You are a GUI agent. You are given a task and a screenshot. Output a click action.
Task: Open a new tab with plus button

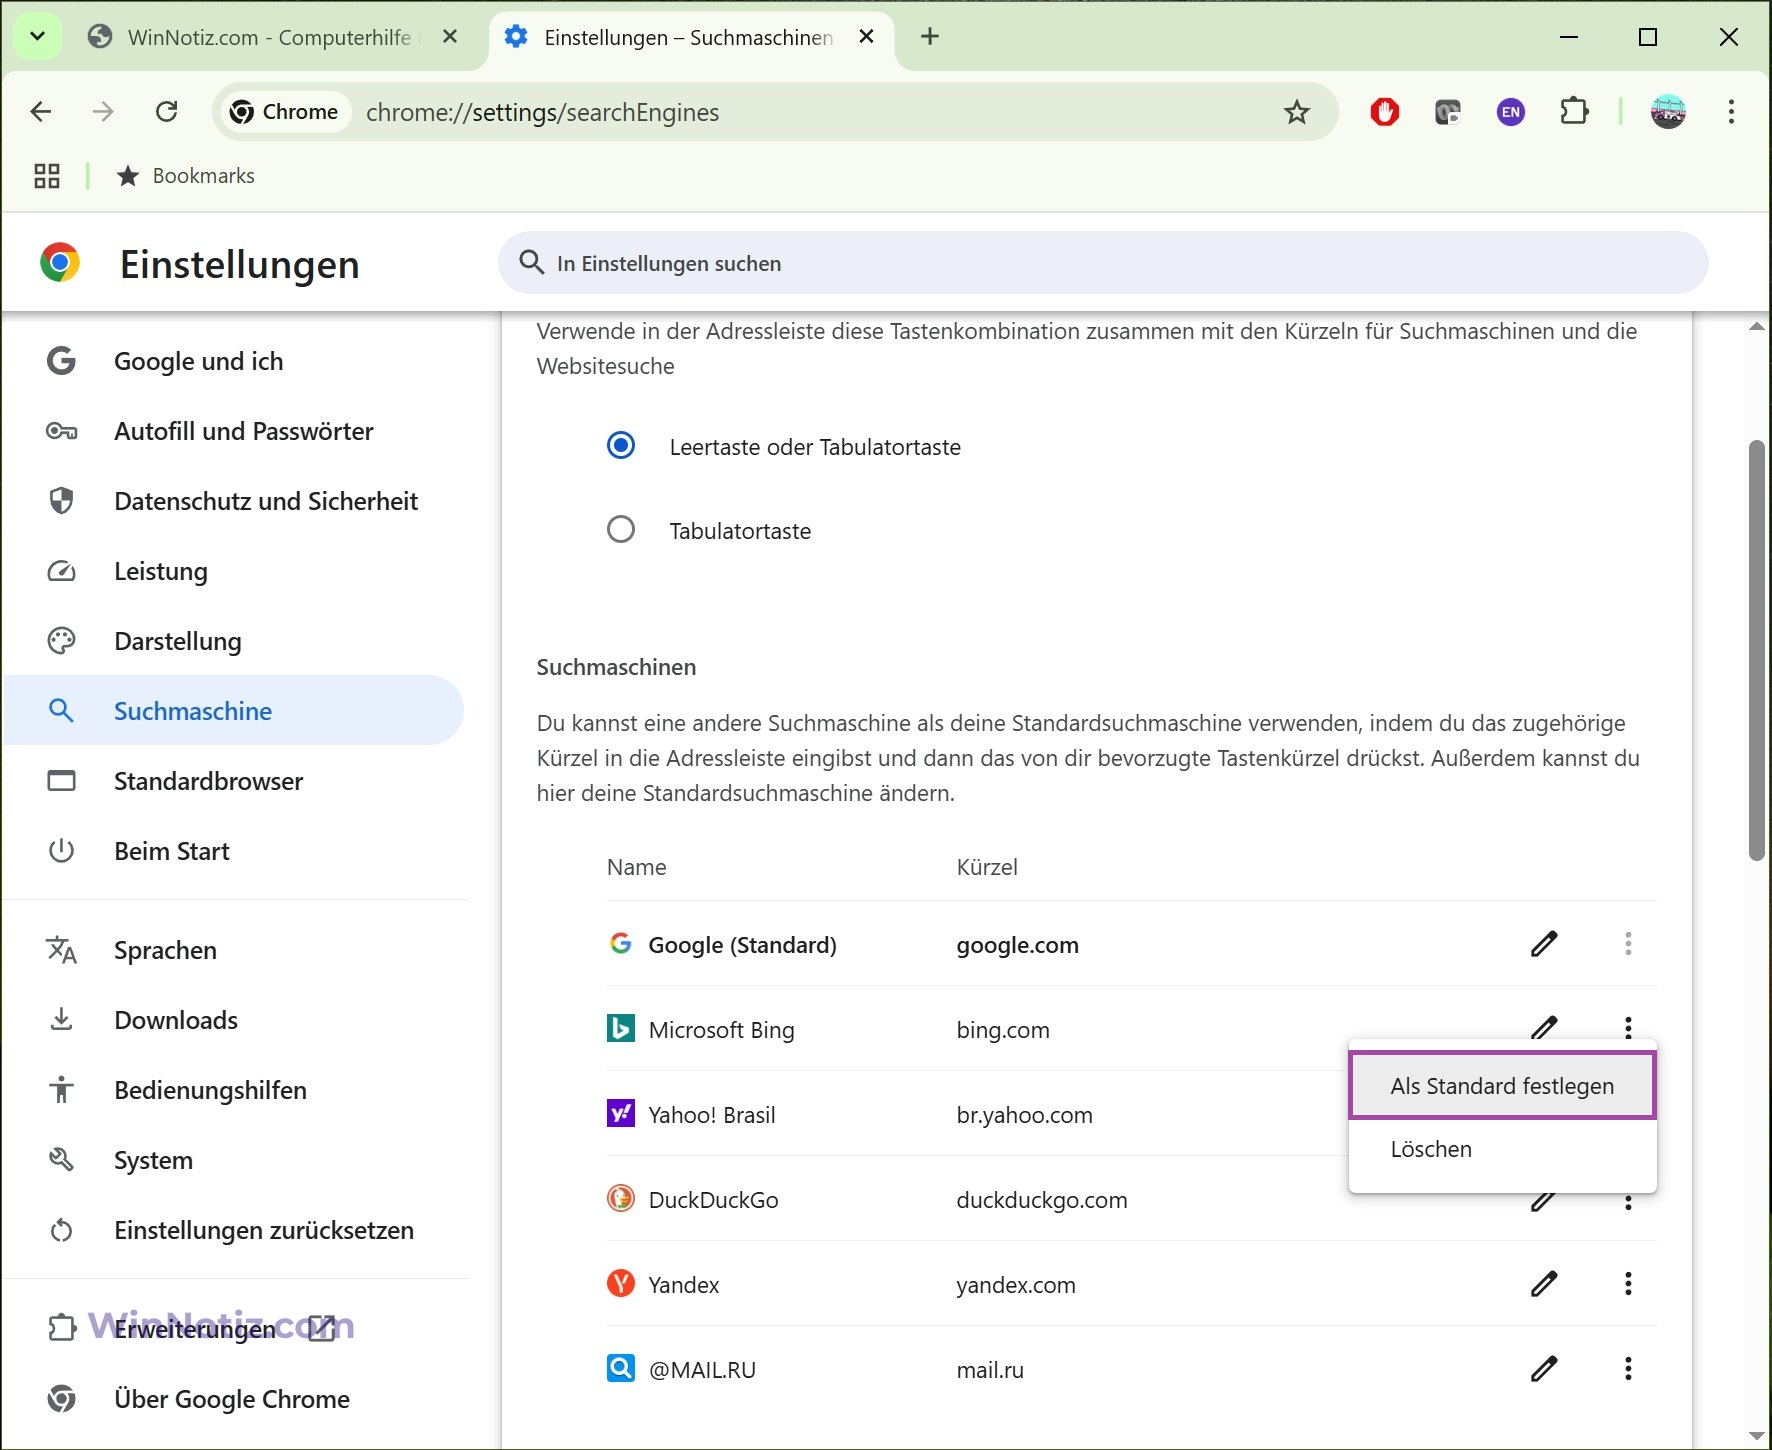click(930, 37)
